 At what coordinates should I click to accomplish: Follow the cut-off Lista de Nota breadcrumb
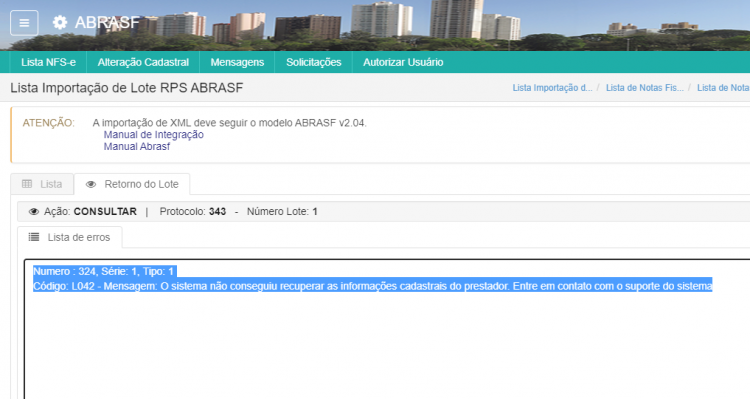(723, 88)
